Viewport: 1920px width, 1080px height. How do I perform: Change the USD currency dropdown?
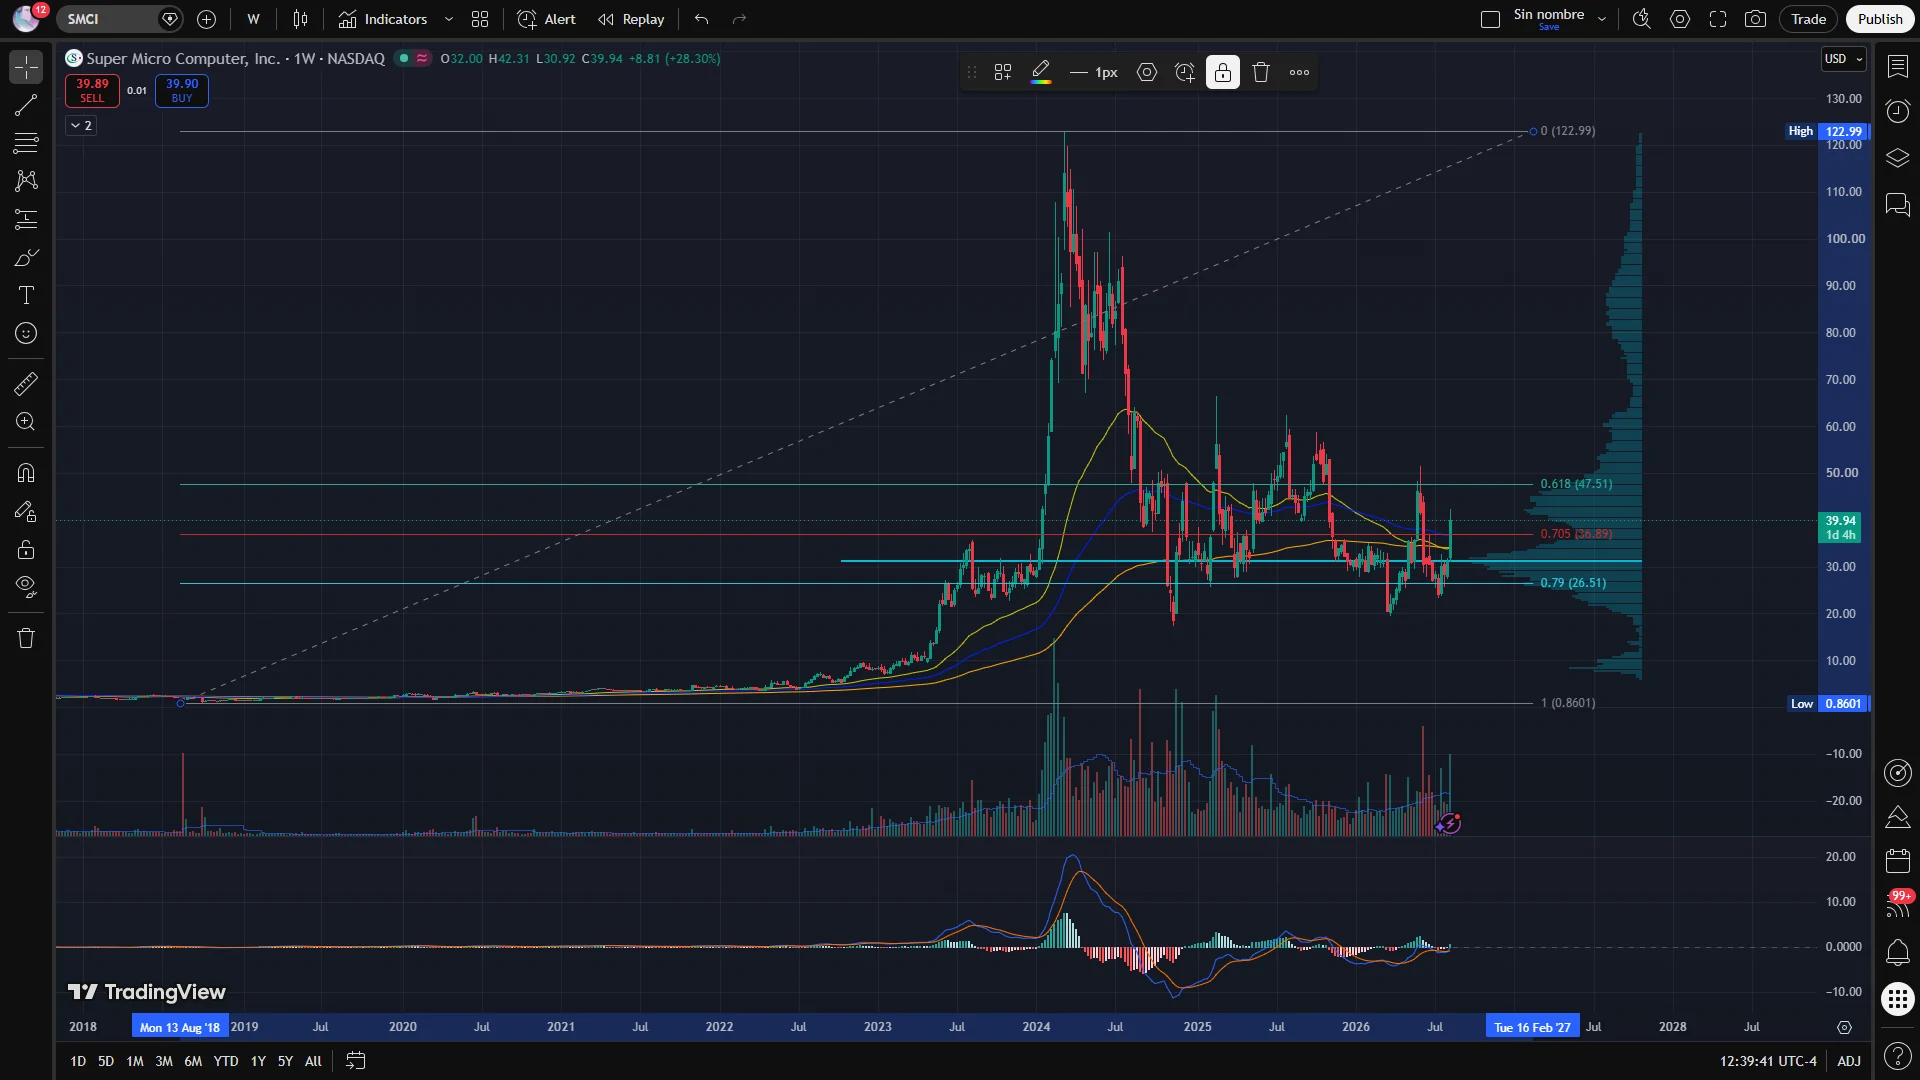(x=1843, y=59)
